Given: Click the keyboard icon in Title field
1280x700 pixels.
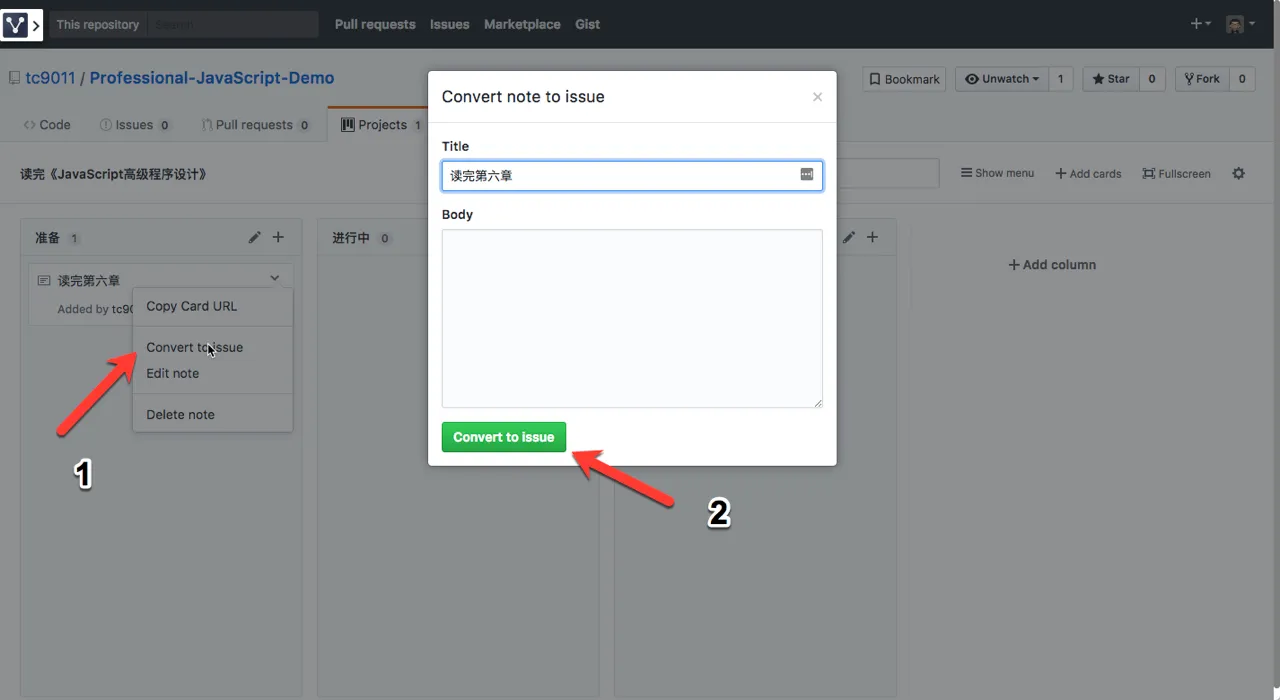Looking at the screenshot, I should 807,174.
